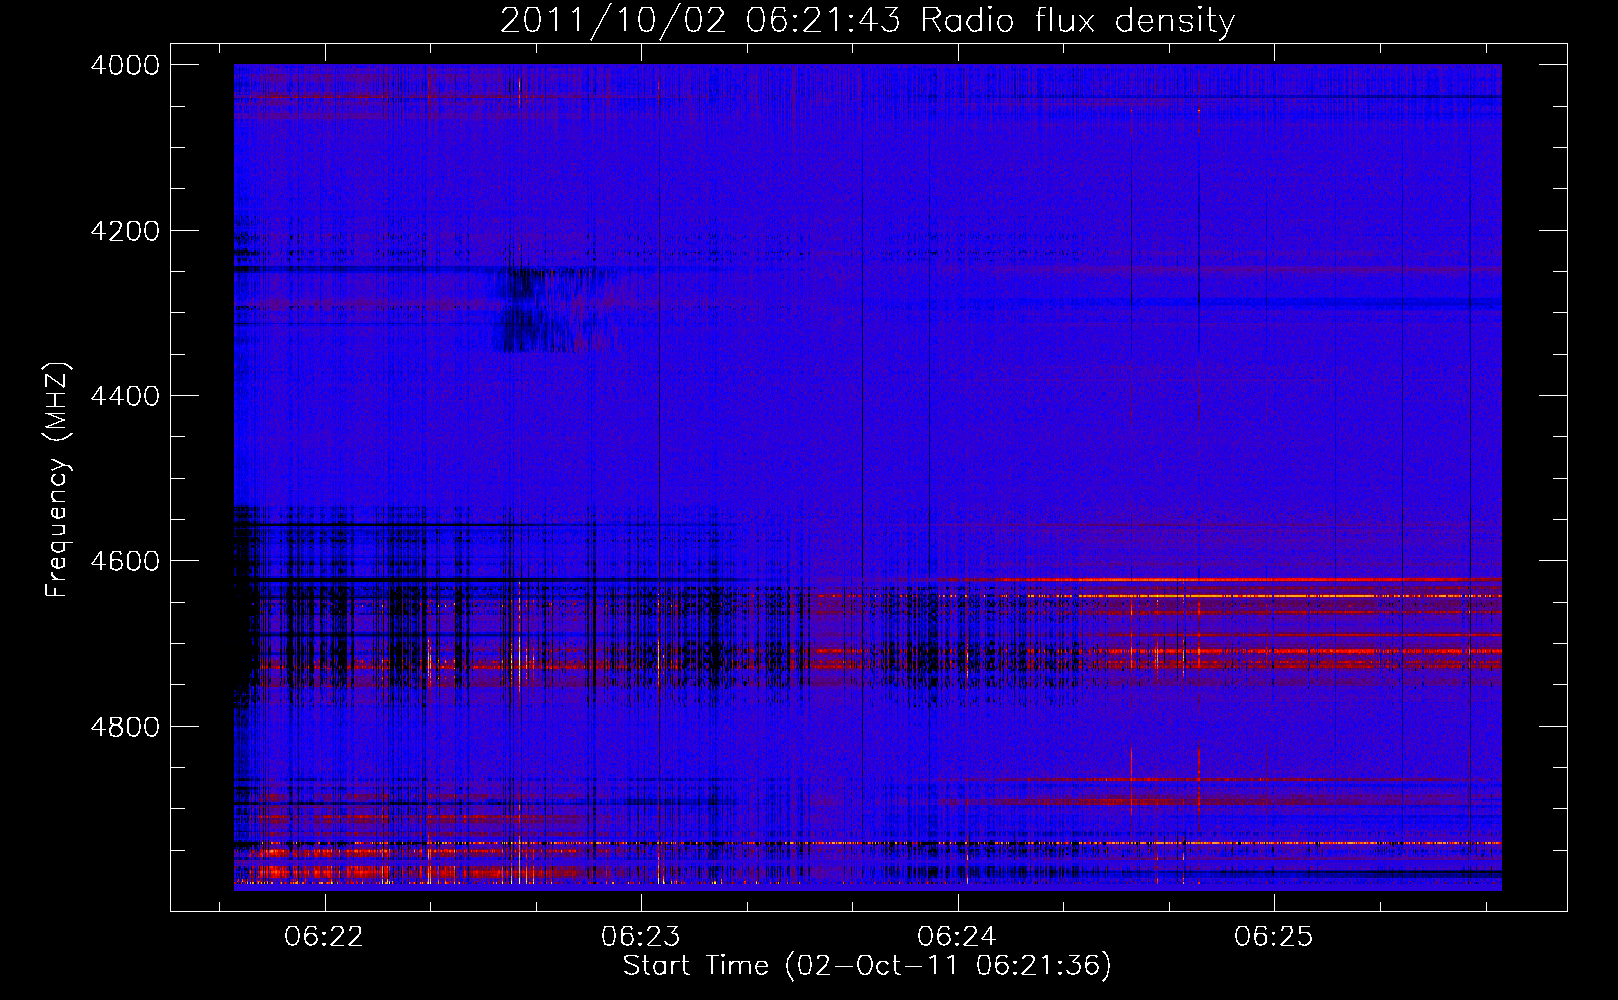Click the 06:23 time axis label
This screenshot has width=1618, height=1000.
click(x=640, y=937)
